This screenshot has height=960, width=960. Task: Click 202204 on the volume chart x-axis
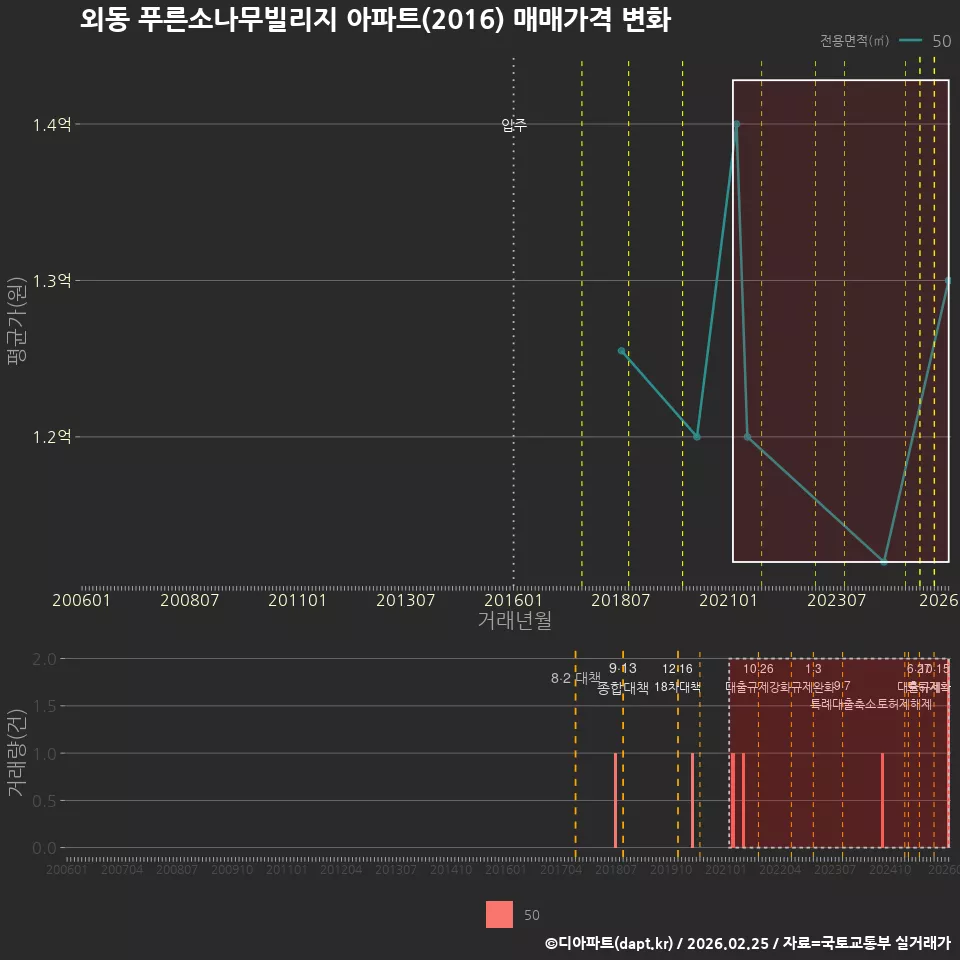(780, 869)
